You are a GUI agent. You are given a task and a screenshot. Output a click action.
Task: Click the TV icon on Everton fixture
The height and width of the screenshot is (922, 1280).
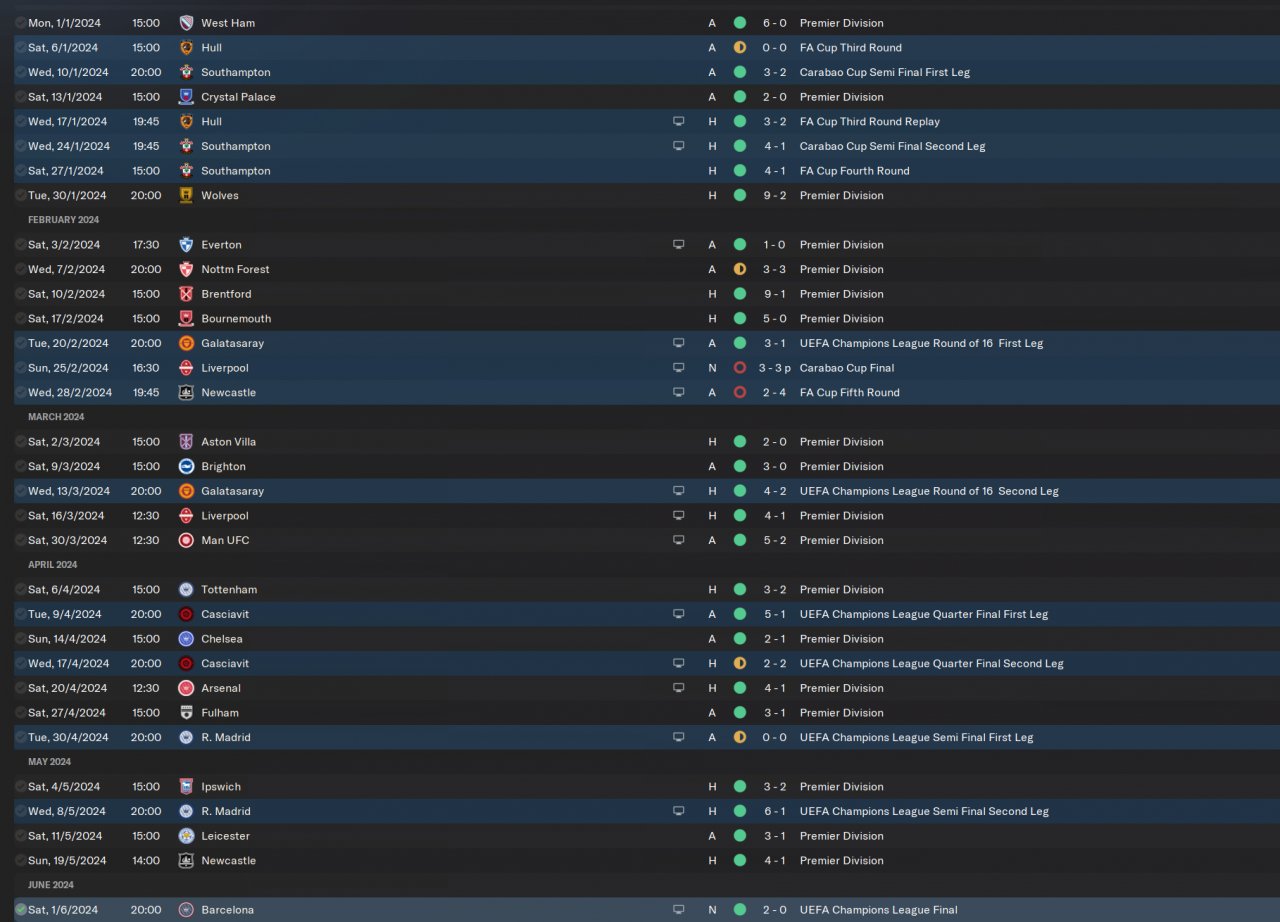pos(679,245)
